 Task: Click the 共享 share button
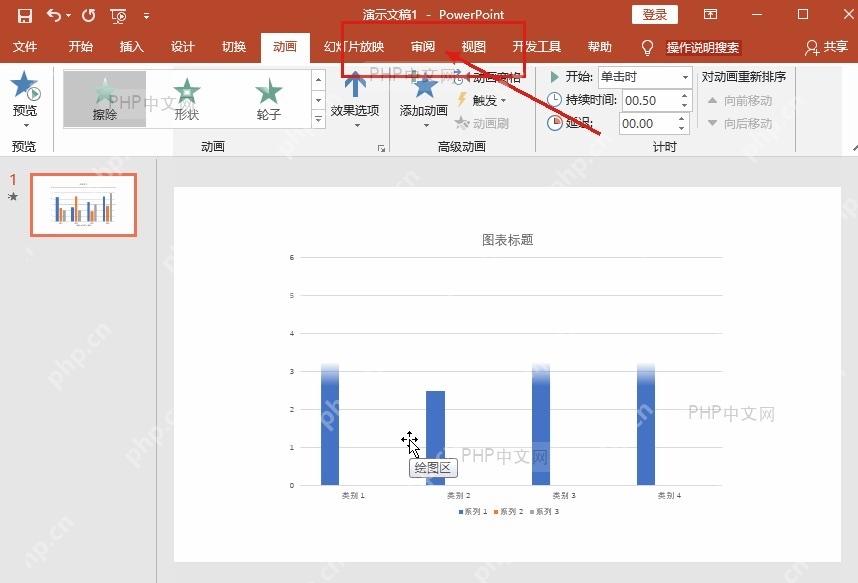[826, 47]
